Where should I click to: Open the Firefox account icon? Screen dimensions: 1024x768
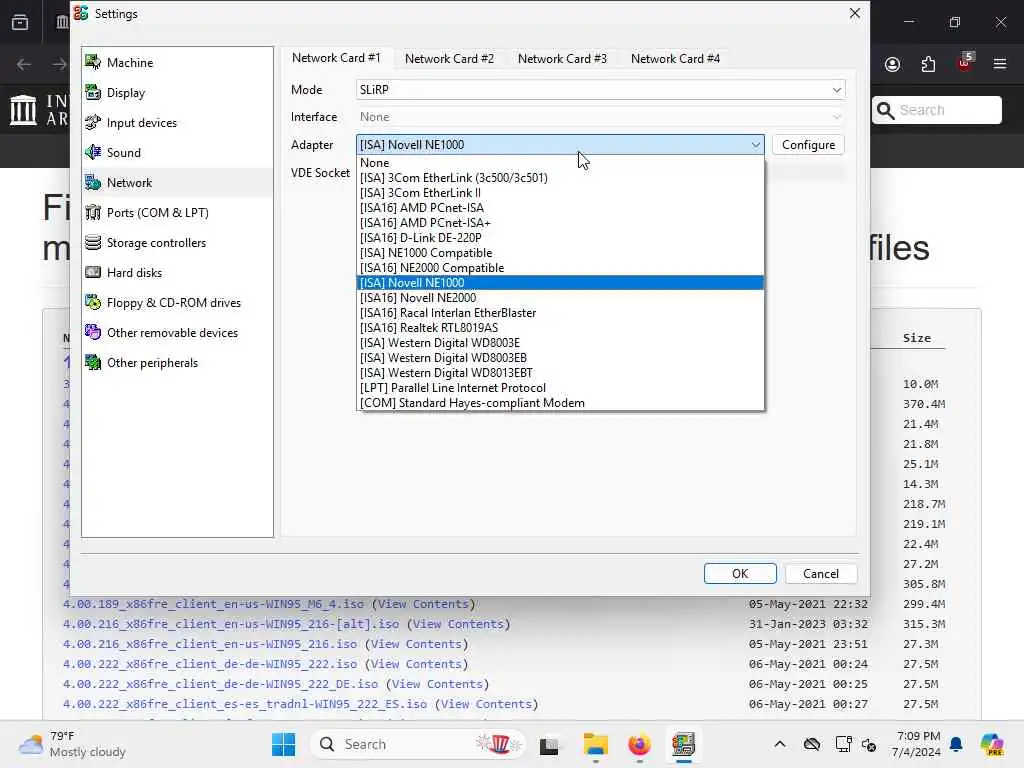892,64
